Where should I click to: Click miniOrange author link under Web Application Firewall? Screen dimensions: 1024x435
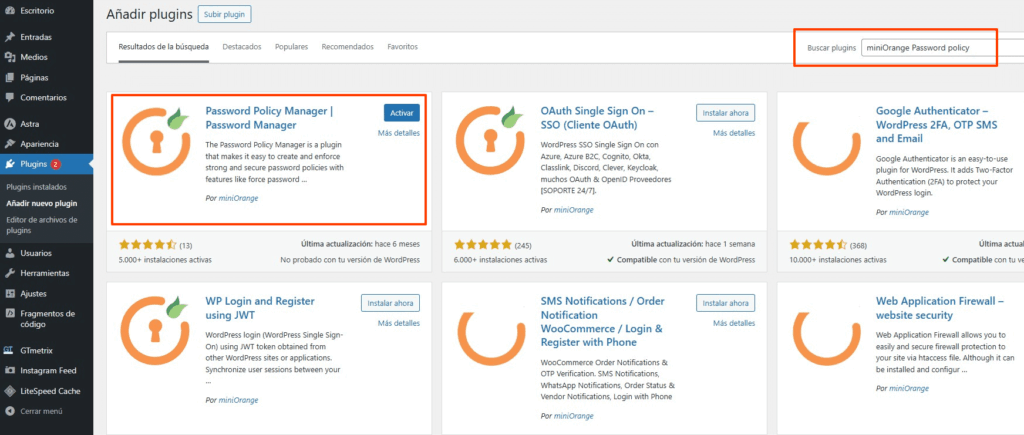point(908,388)
